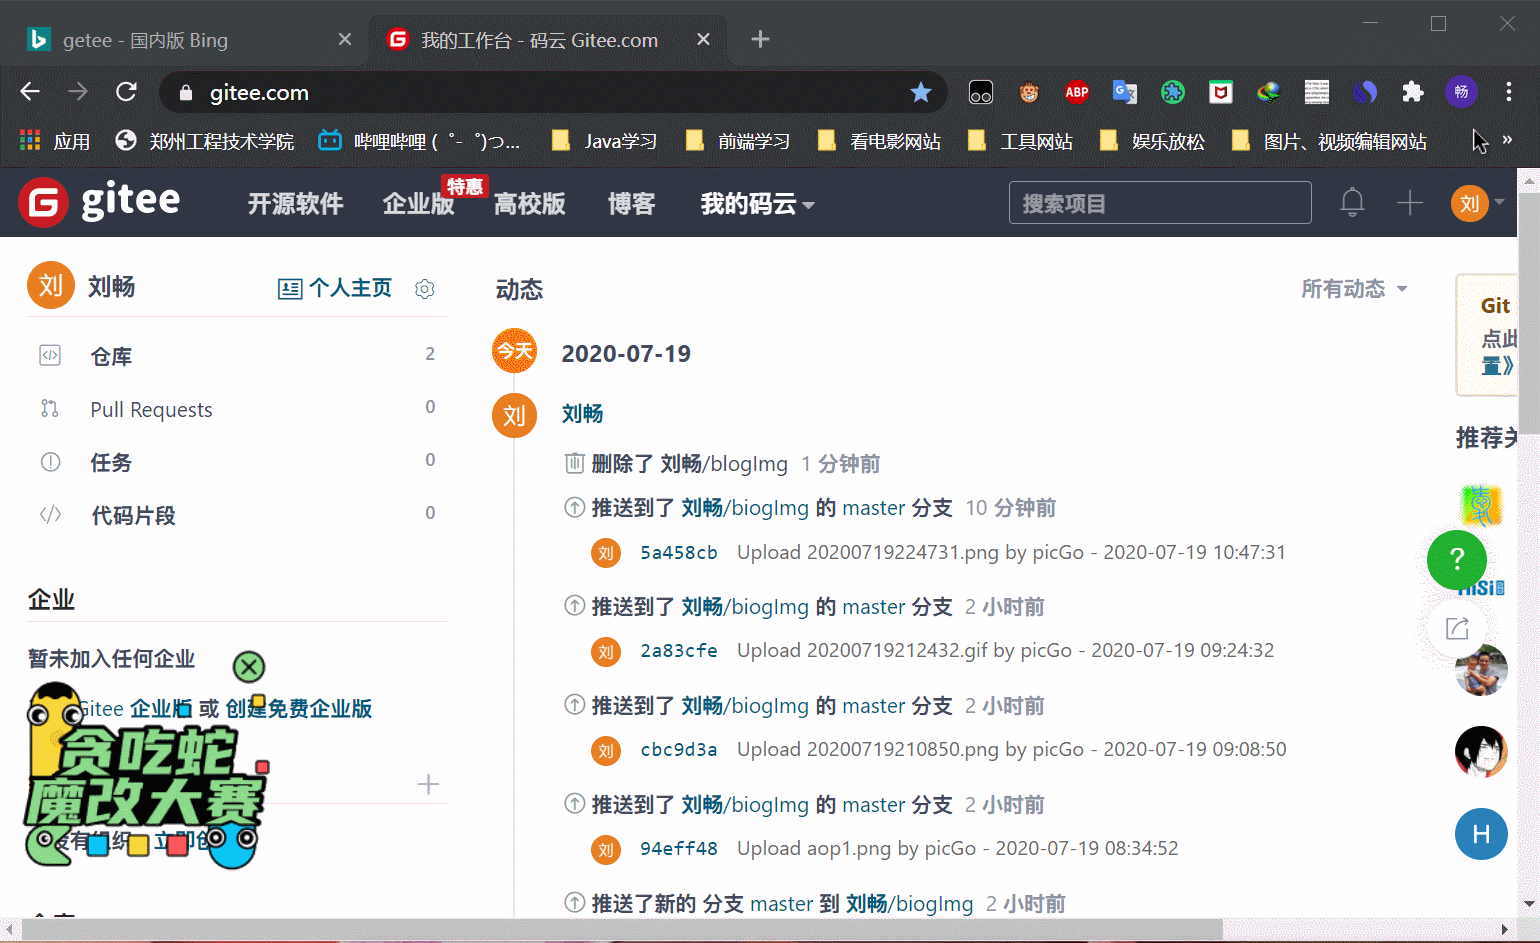Click the 代码片段 code icon in sidebar
1540x943 pixels.
click(50, 515)
